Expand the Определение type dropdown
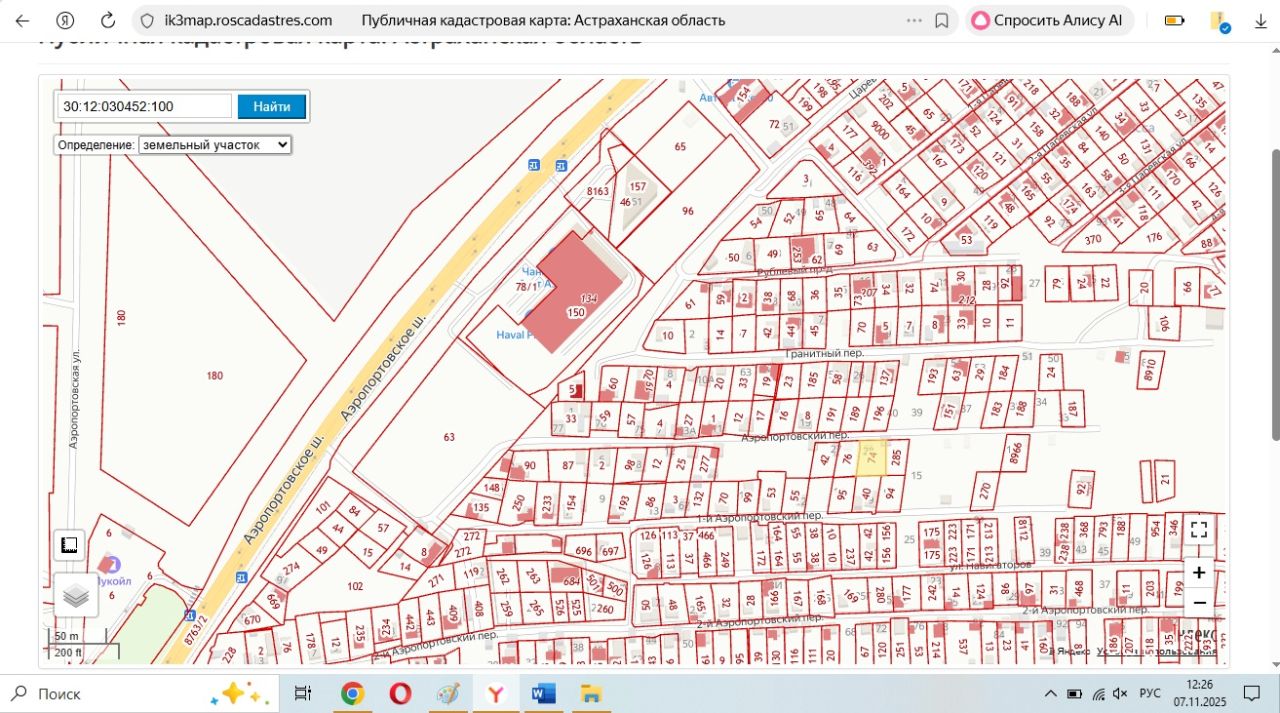 tap(214, 145)
